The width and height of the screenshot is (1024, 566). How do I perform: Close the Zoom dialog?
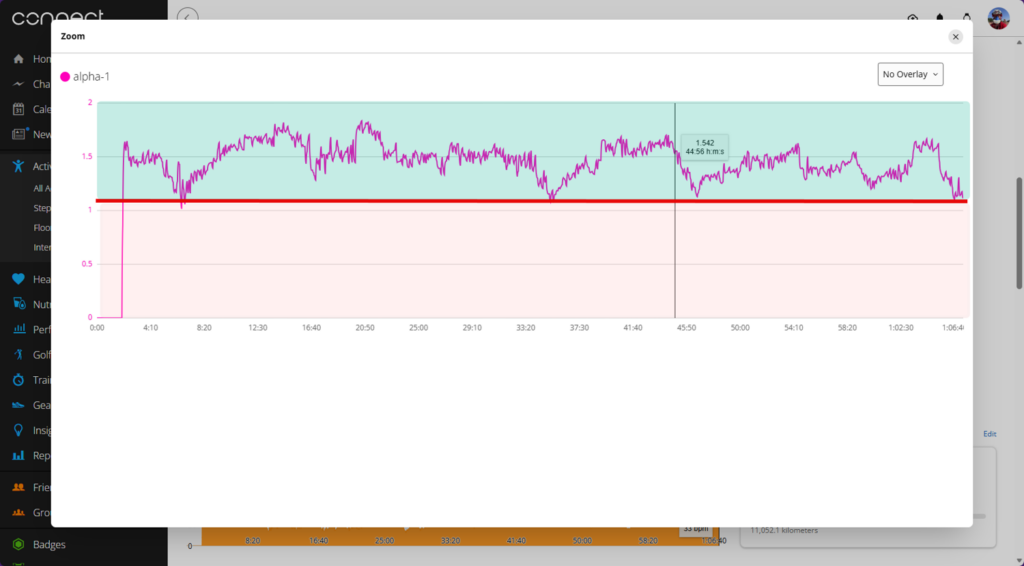point(955,37)
